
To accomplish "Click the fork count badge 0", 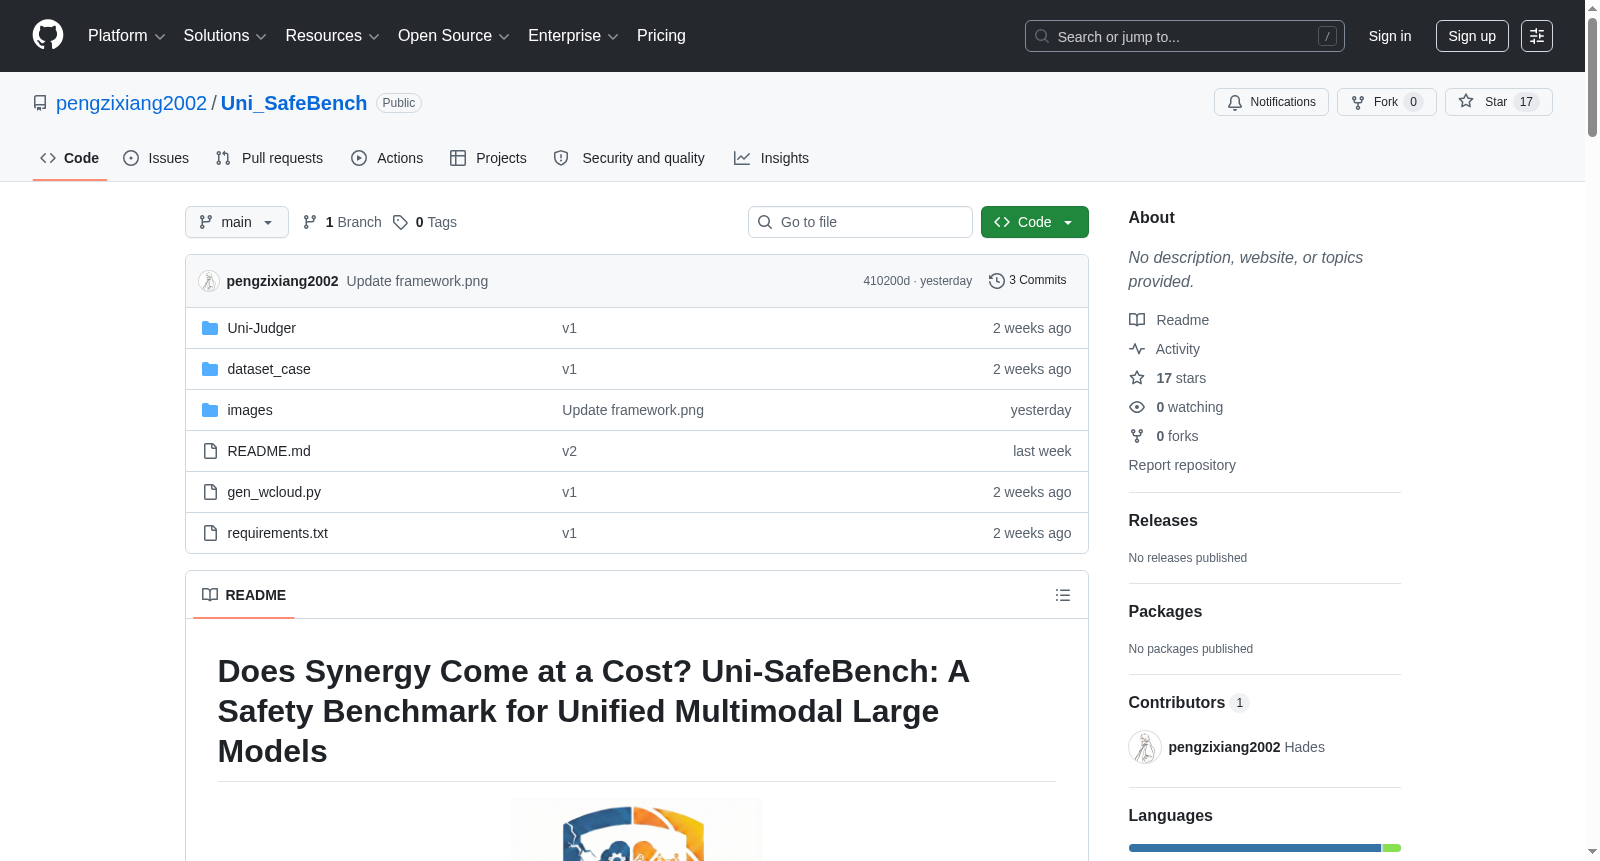I will coord(1413,102).
